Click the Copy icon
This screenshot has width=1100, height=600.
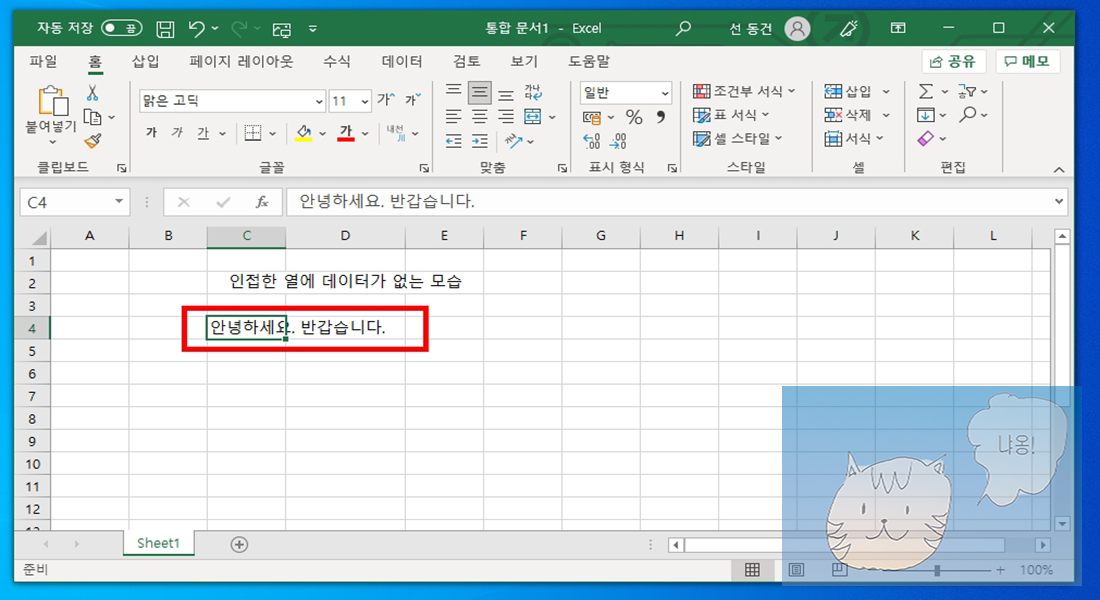93,116
